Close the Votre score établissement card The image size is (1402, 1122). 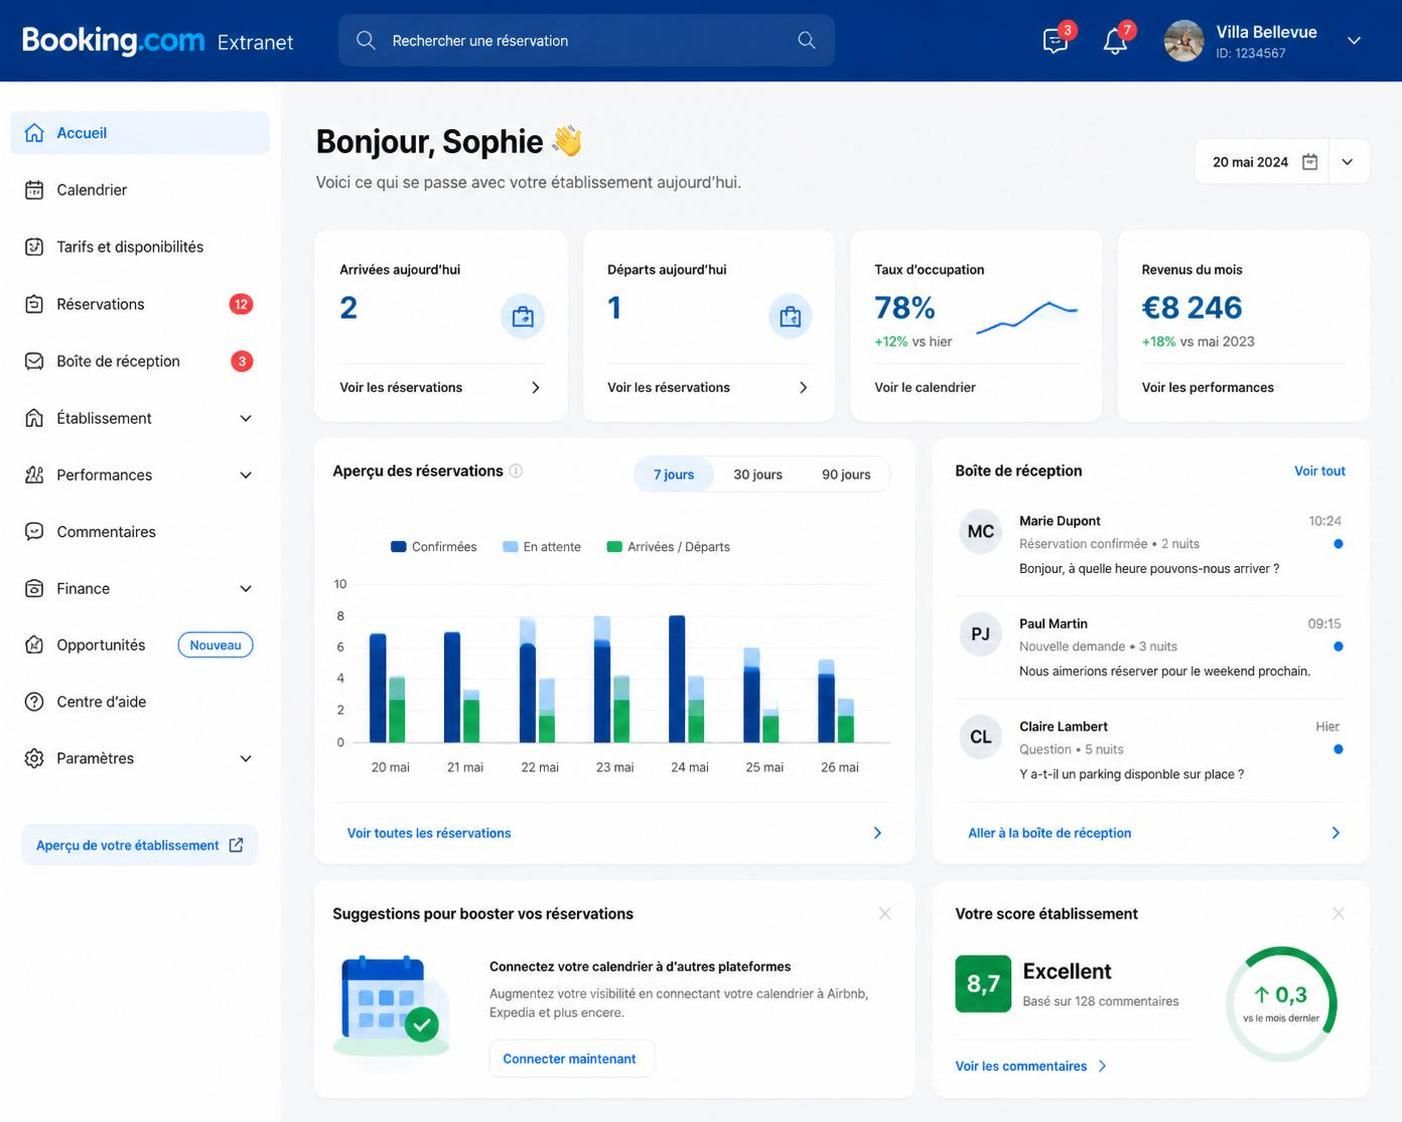tap(1339, 914)
